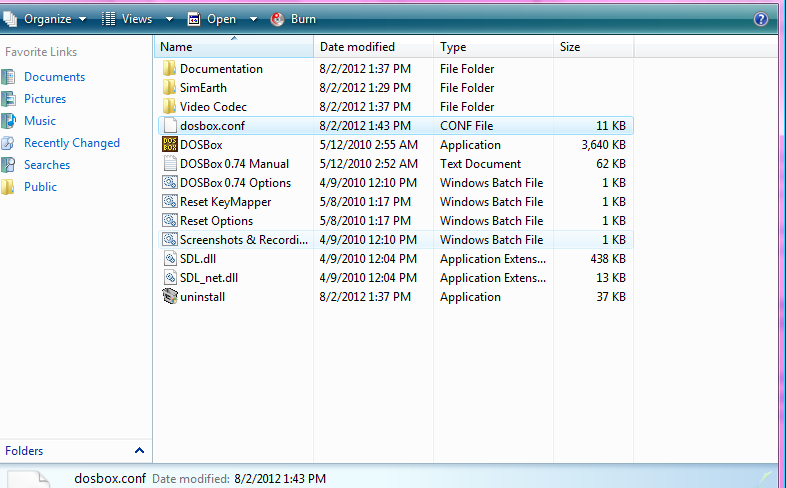Image resolution: width=786 pixels, height=488 pixels.
Task: Select the DOSBox 0.74 Manual text icon
Action: (170, 163)
